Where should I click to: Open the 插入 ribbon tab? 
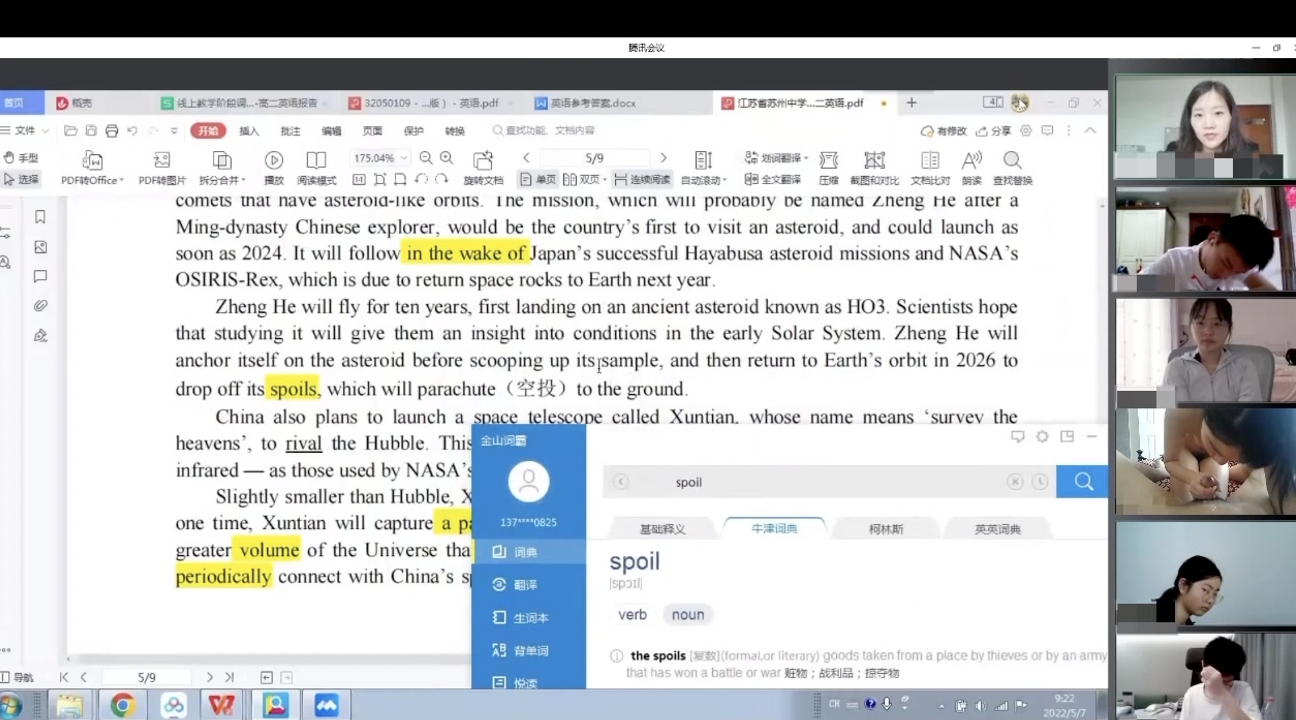(249, 131)
